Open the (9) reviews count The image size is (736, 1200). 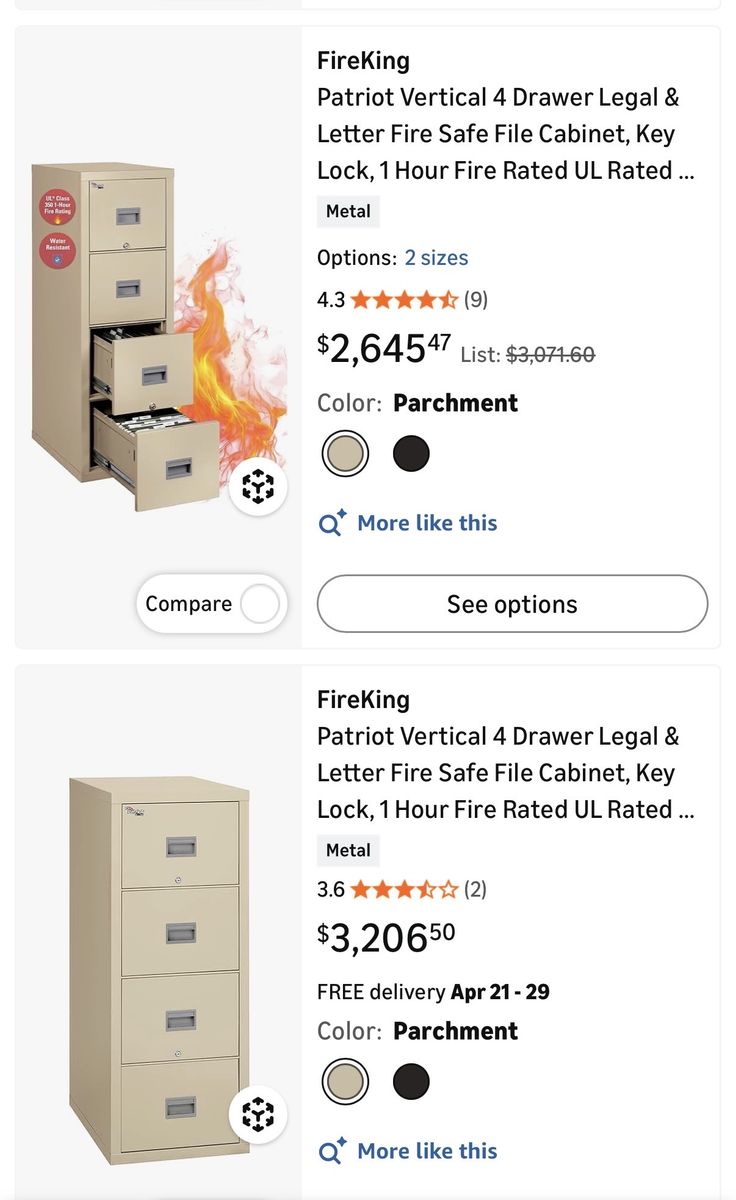tap(475, 299)
